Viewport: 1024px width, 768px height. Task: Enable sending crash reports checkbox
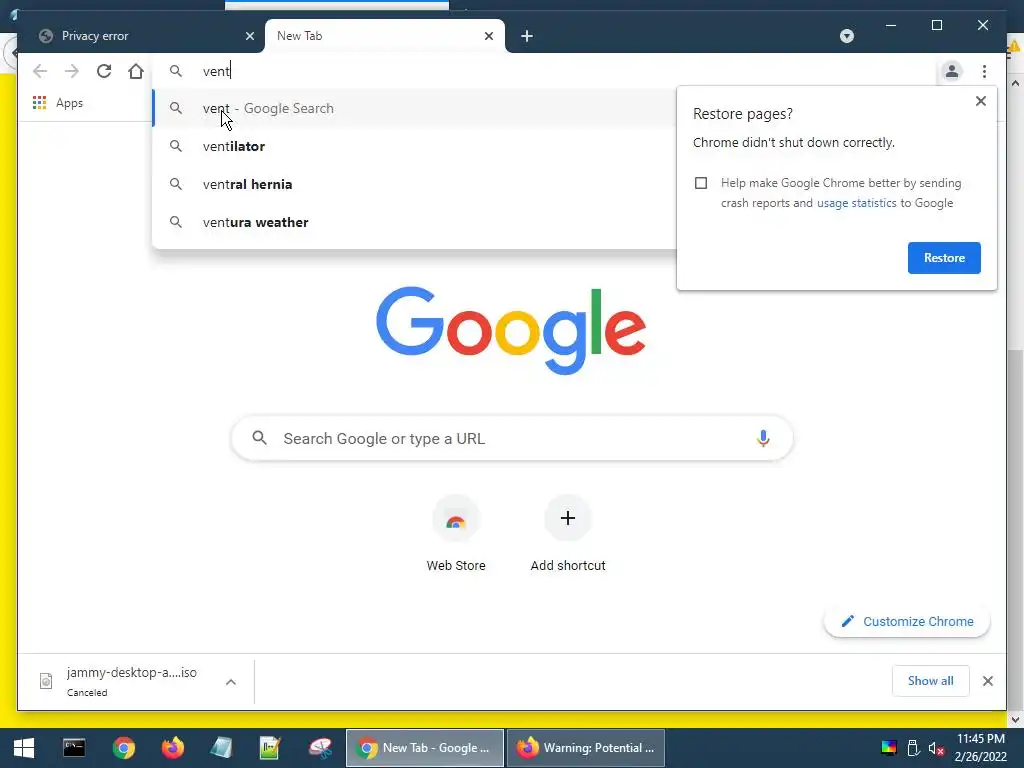pos(701,183)
